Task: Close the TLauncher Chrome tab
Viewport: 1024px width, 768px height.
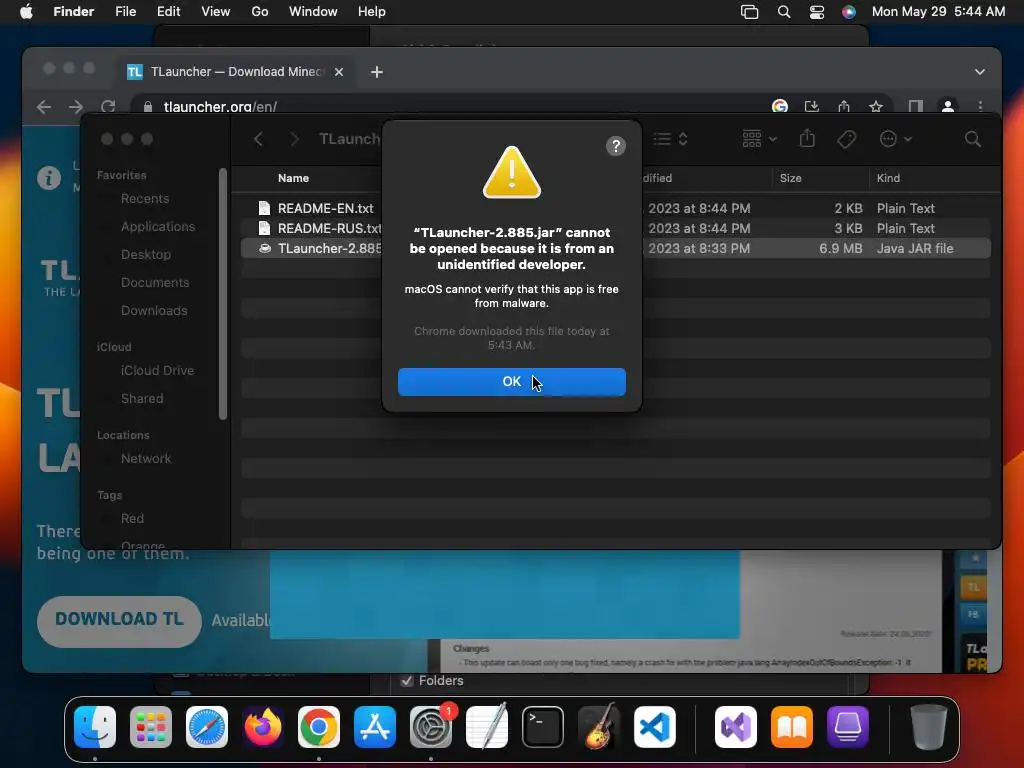Action: [x=339, y=72]
